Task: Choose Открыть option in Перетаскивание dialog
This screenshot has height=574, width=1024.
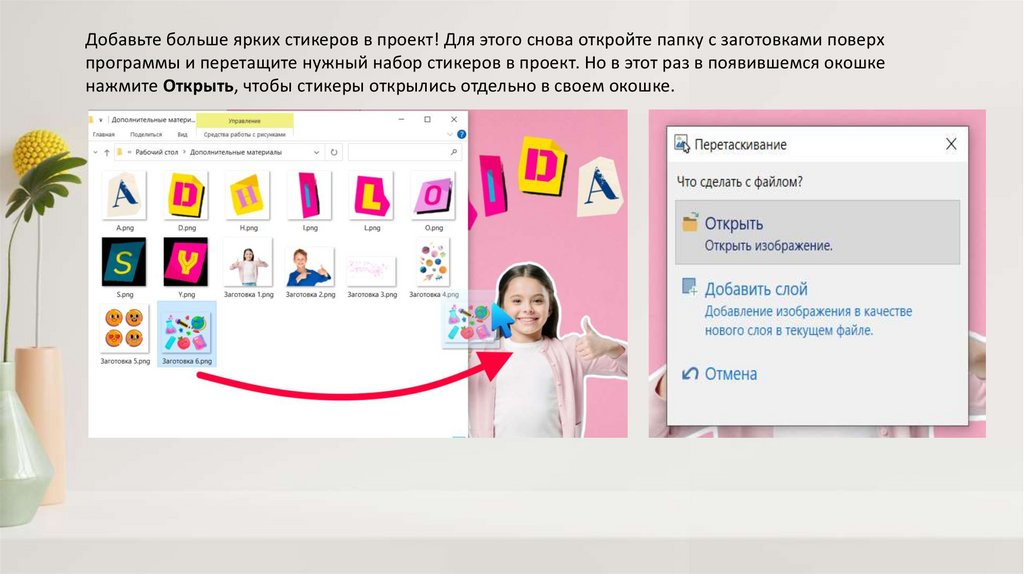Action: pos(817,232)
